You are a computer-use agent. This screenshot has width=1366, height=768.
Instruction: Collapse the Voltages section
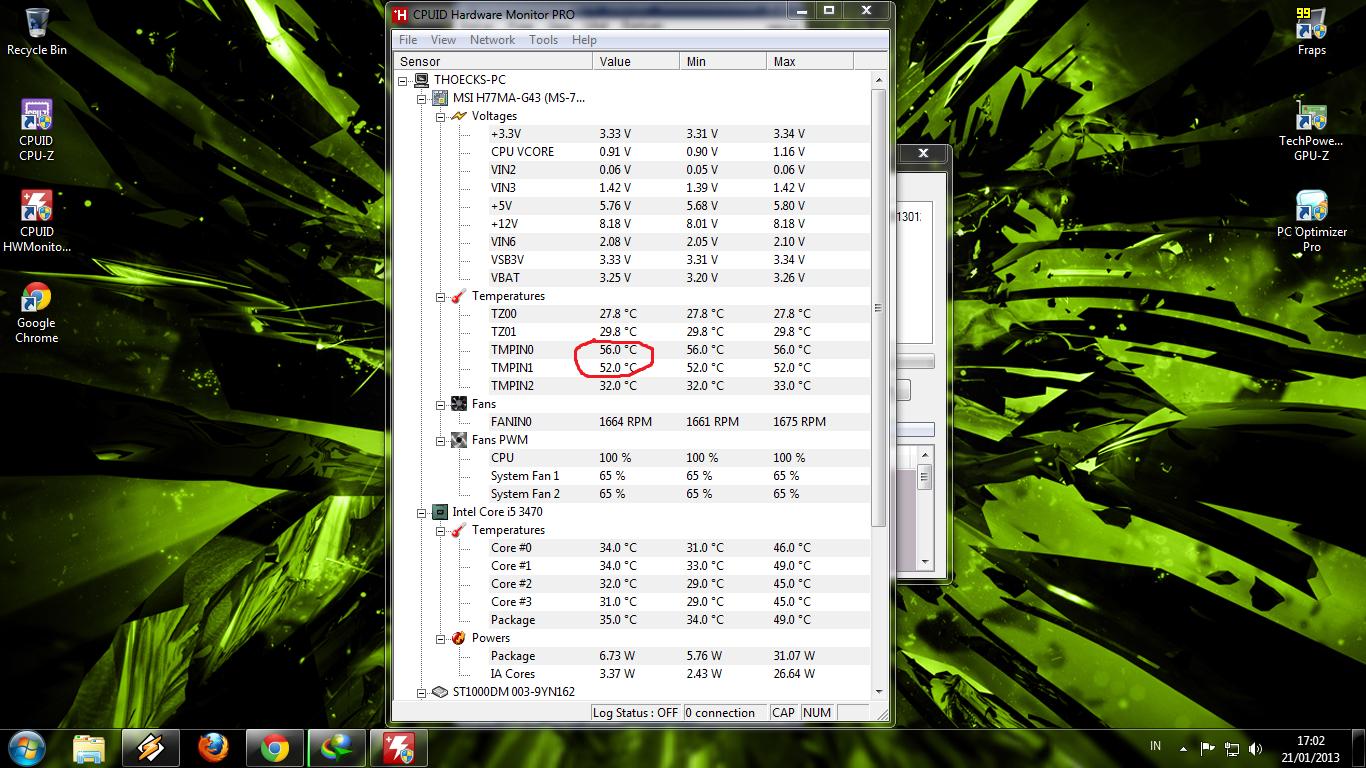point(440,116)
